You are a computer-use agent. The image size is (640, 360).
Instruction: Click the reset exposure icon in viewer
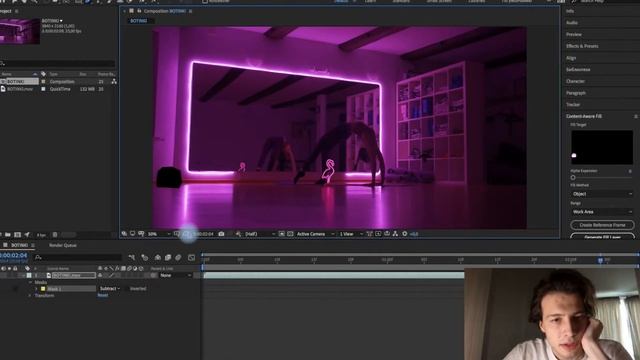point(404,234)
